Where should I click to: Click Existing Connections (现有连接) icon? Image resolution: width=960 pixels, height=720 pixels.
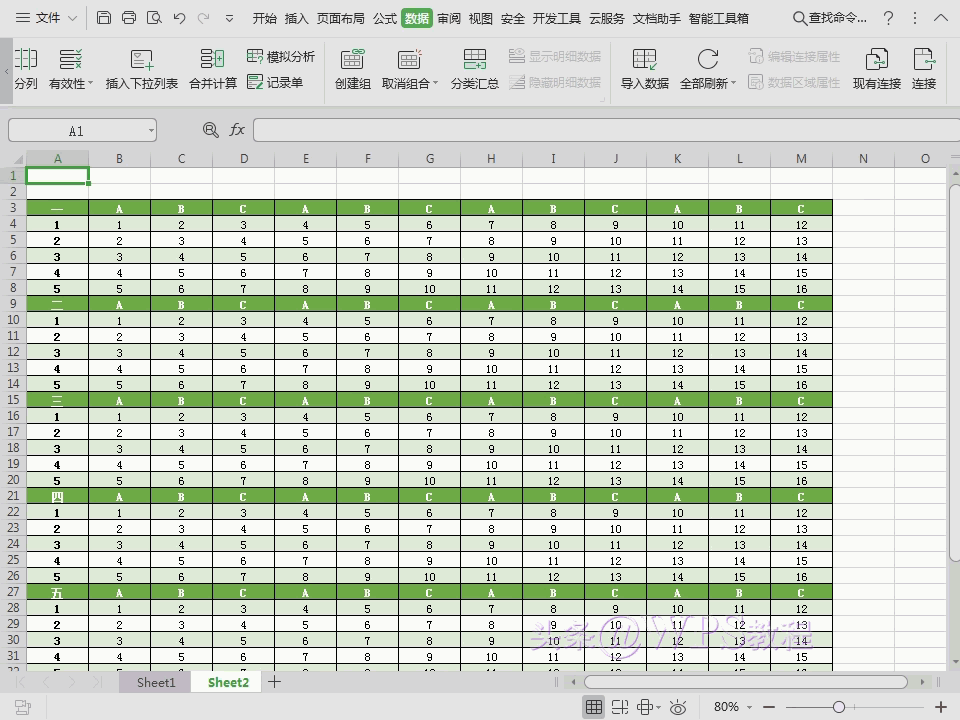click(x=877, y=69)
